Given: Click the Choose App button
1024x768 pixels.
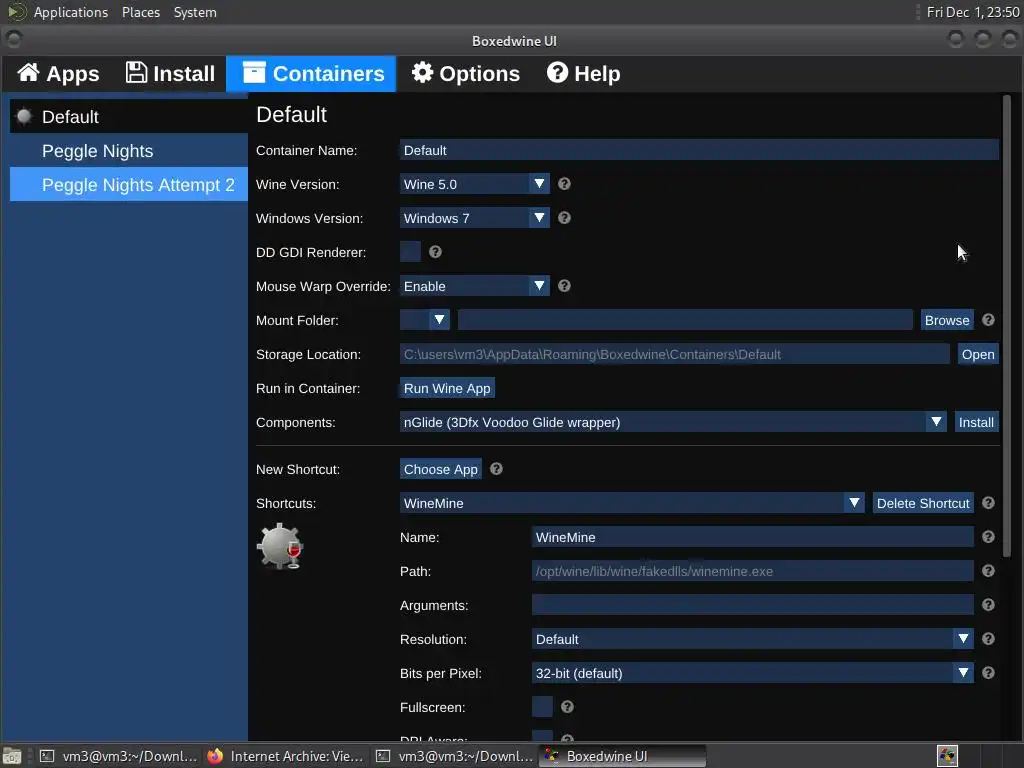Looking at the screenshot, I should click(x=440, y=469).
